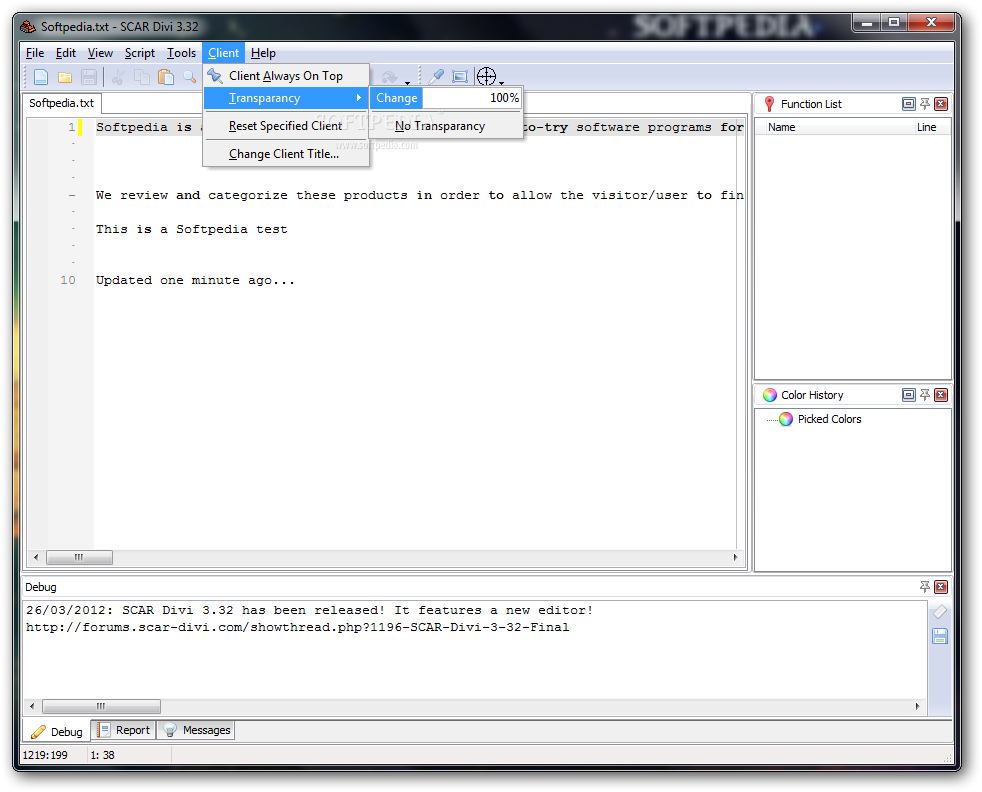
Task: Open the Tools menu
Action: [x=181, y=53]
